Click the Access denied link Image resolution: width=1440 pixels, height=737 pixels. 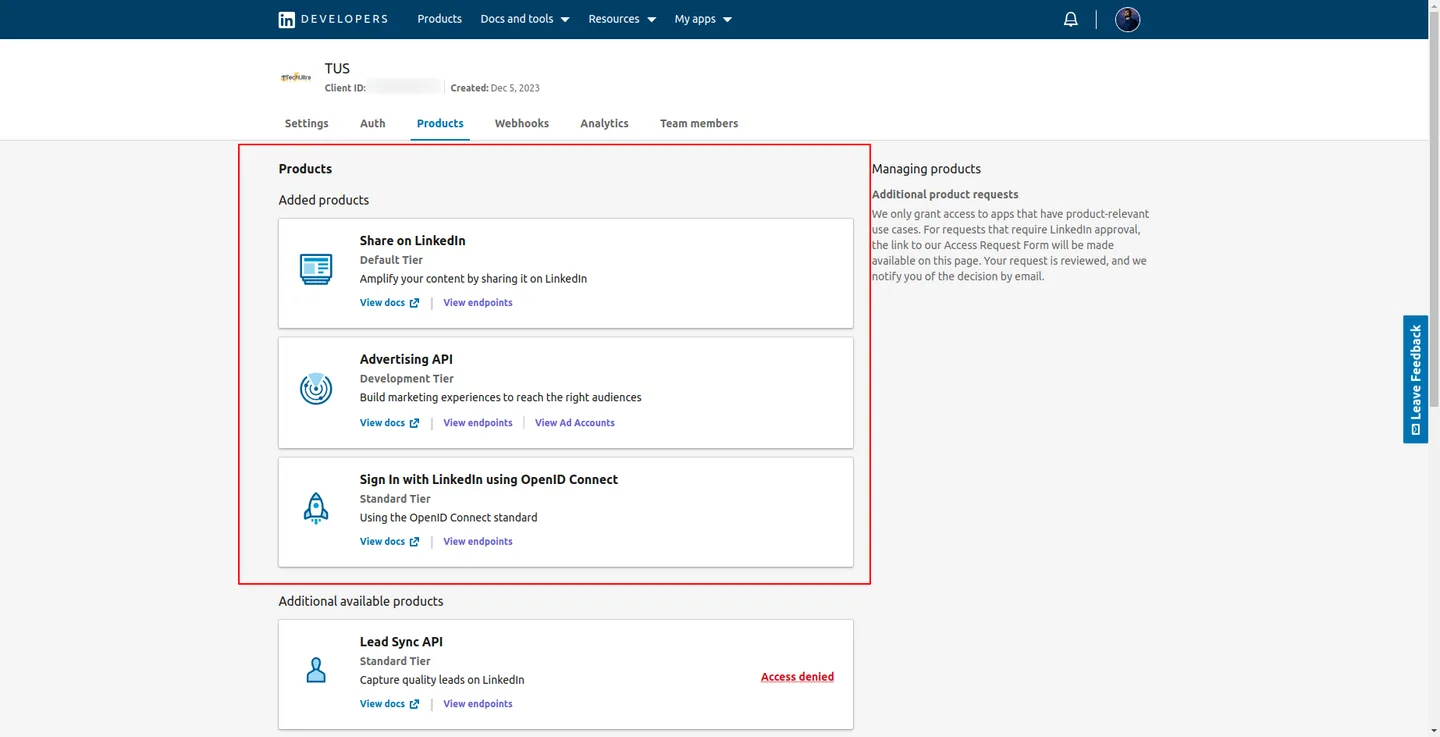[x=797, y=677]
